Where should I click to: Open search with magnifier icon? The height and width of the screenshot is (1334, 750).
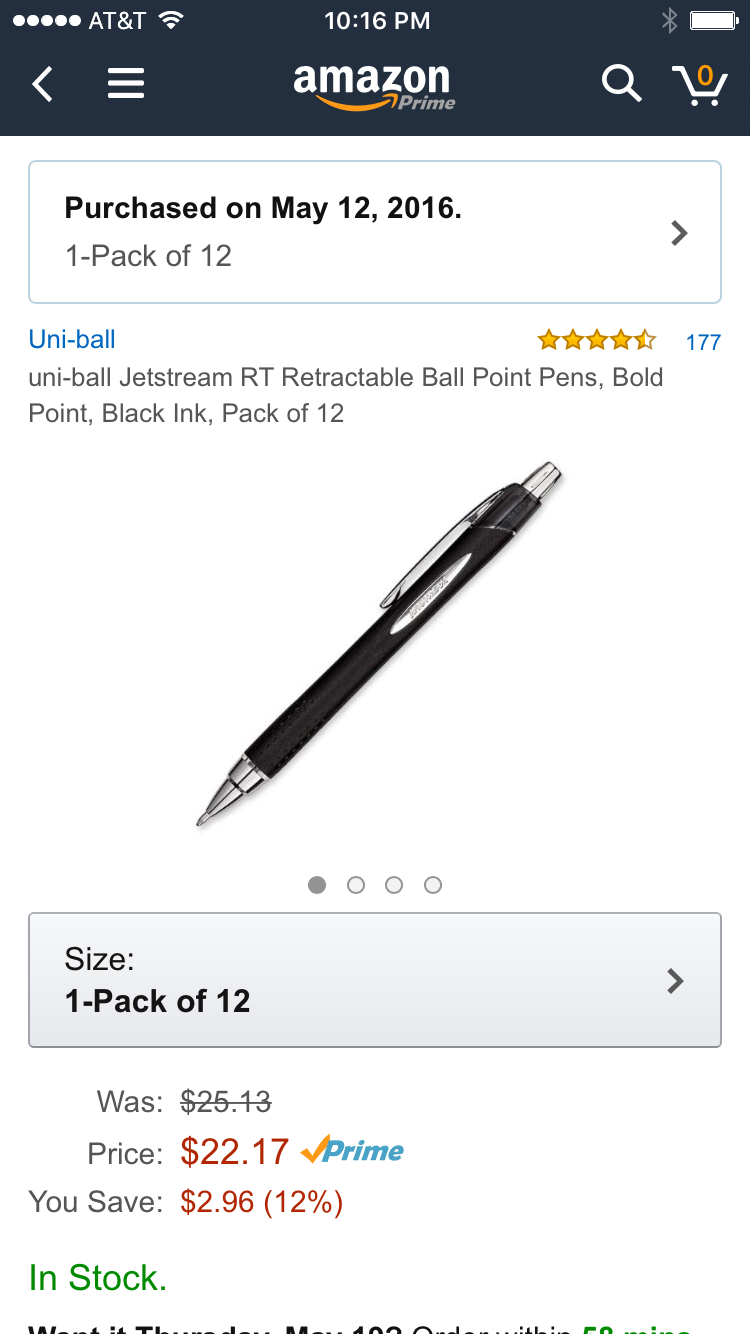click(621, 84)
